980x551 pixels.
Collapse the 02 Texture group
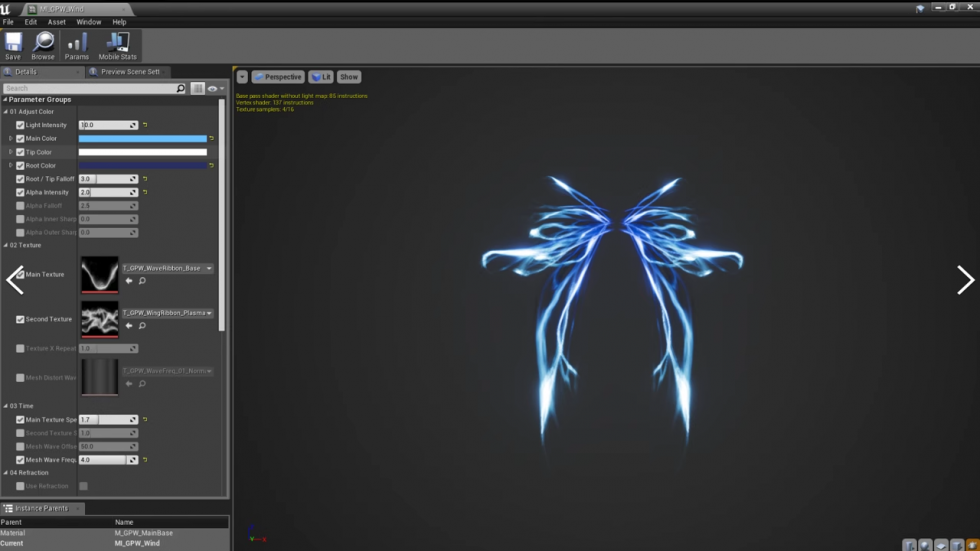coord(6,246)
